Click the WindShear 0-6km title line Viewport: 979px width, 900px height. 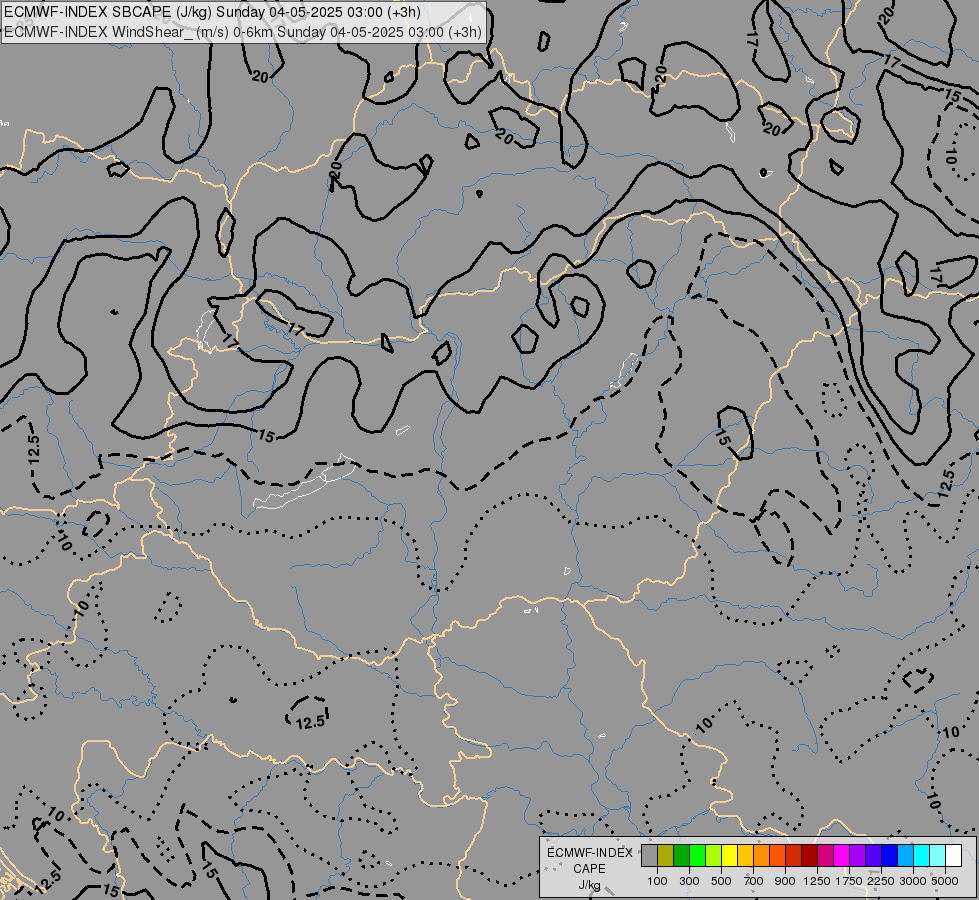click(243, 32)
